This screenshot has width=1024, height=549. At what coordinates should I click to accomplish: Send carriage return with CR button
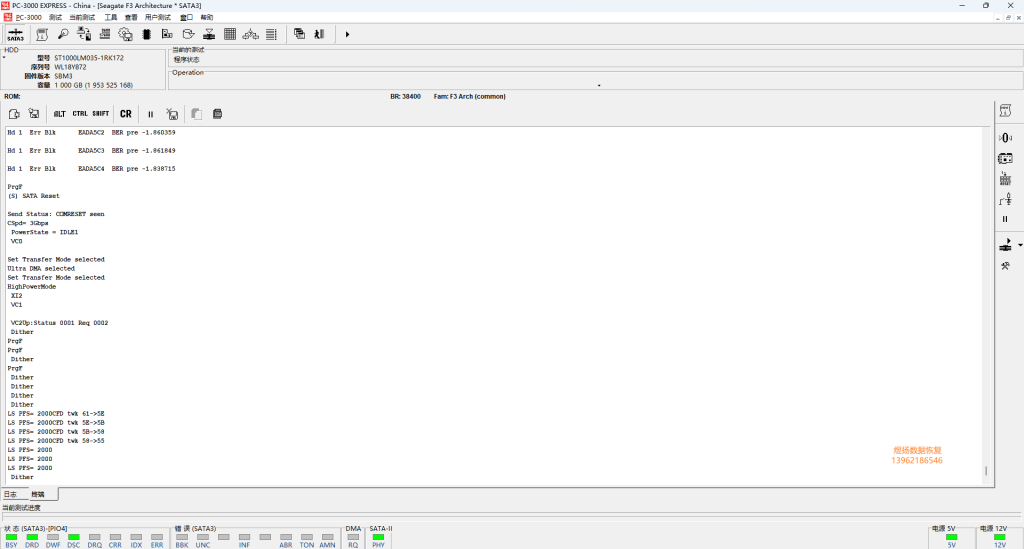coord(126,114)
